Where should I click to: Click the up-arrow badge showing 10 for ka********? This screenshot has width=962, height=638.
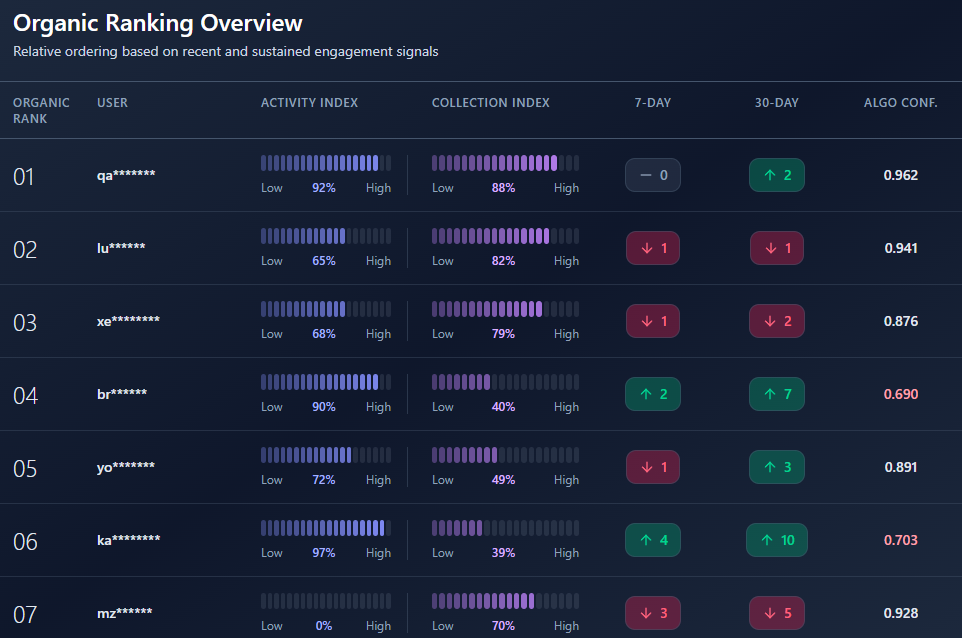pyautogui.click(x=777, y=540)
